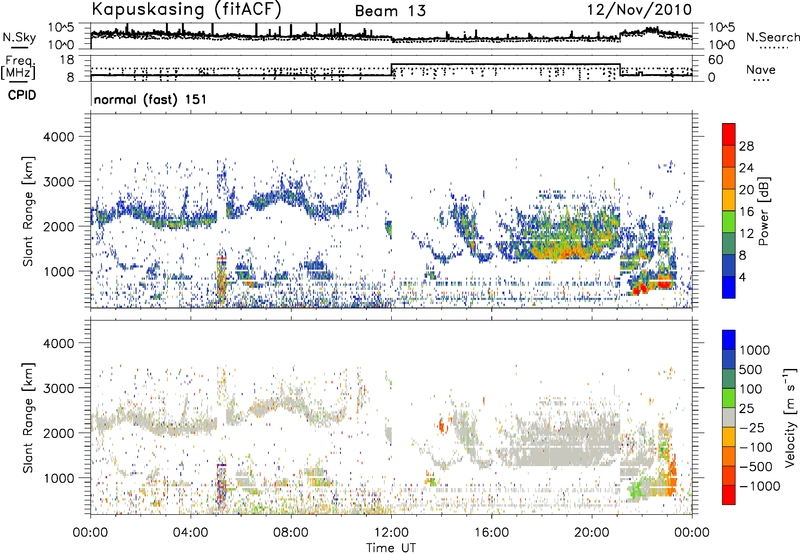Click the 'N.Search' legend label
The image size is (800, 554).
coord(772,37)
